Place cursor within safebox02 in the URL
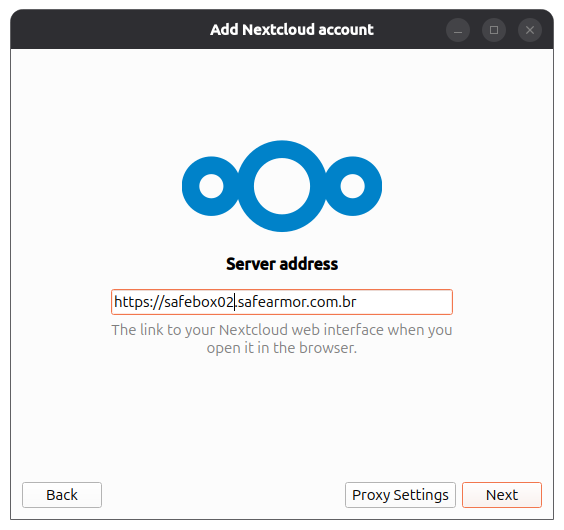Viewport: 564px width, 530px height. coord(199,302)
